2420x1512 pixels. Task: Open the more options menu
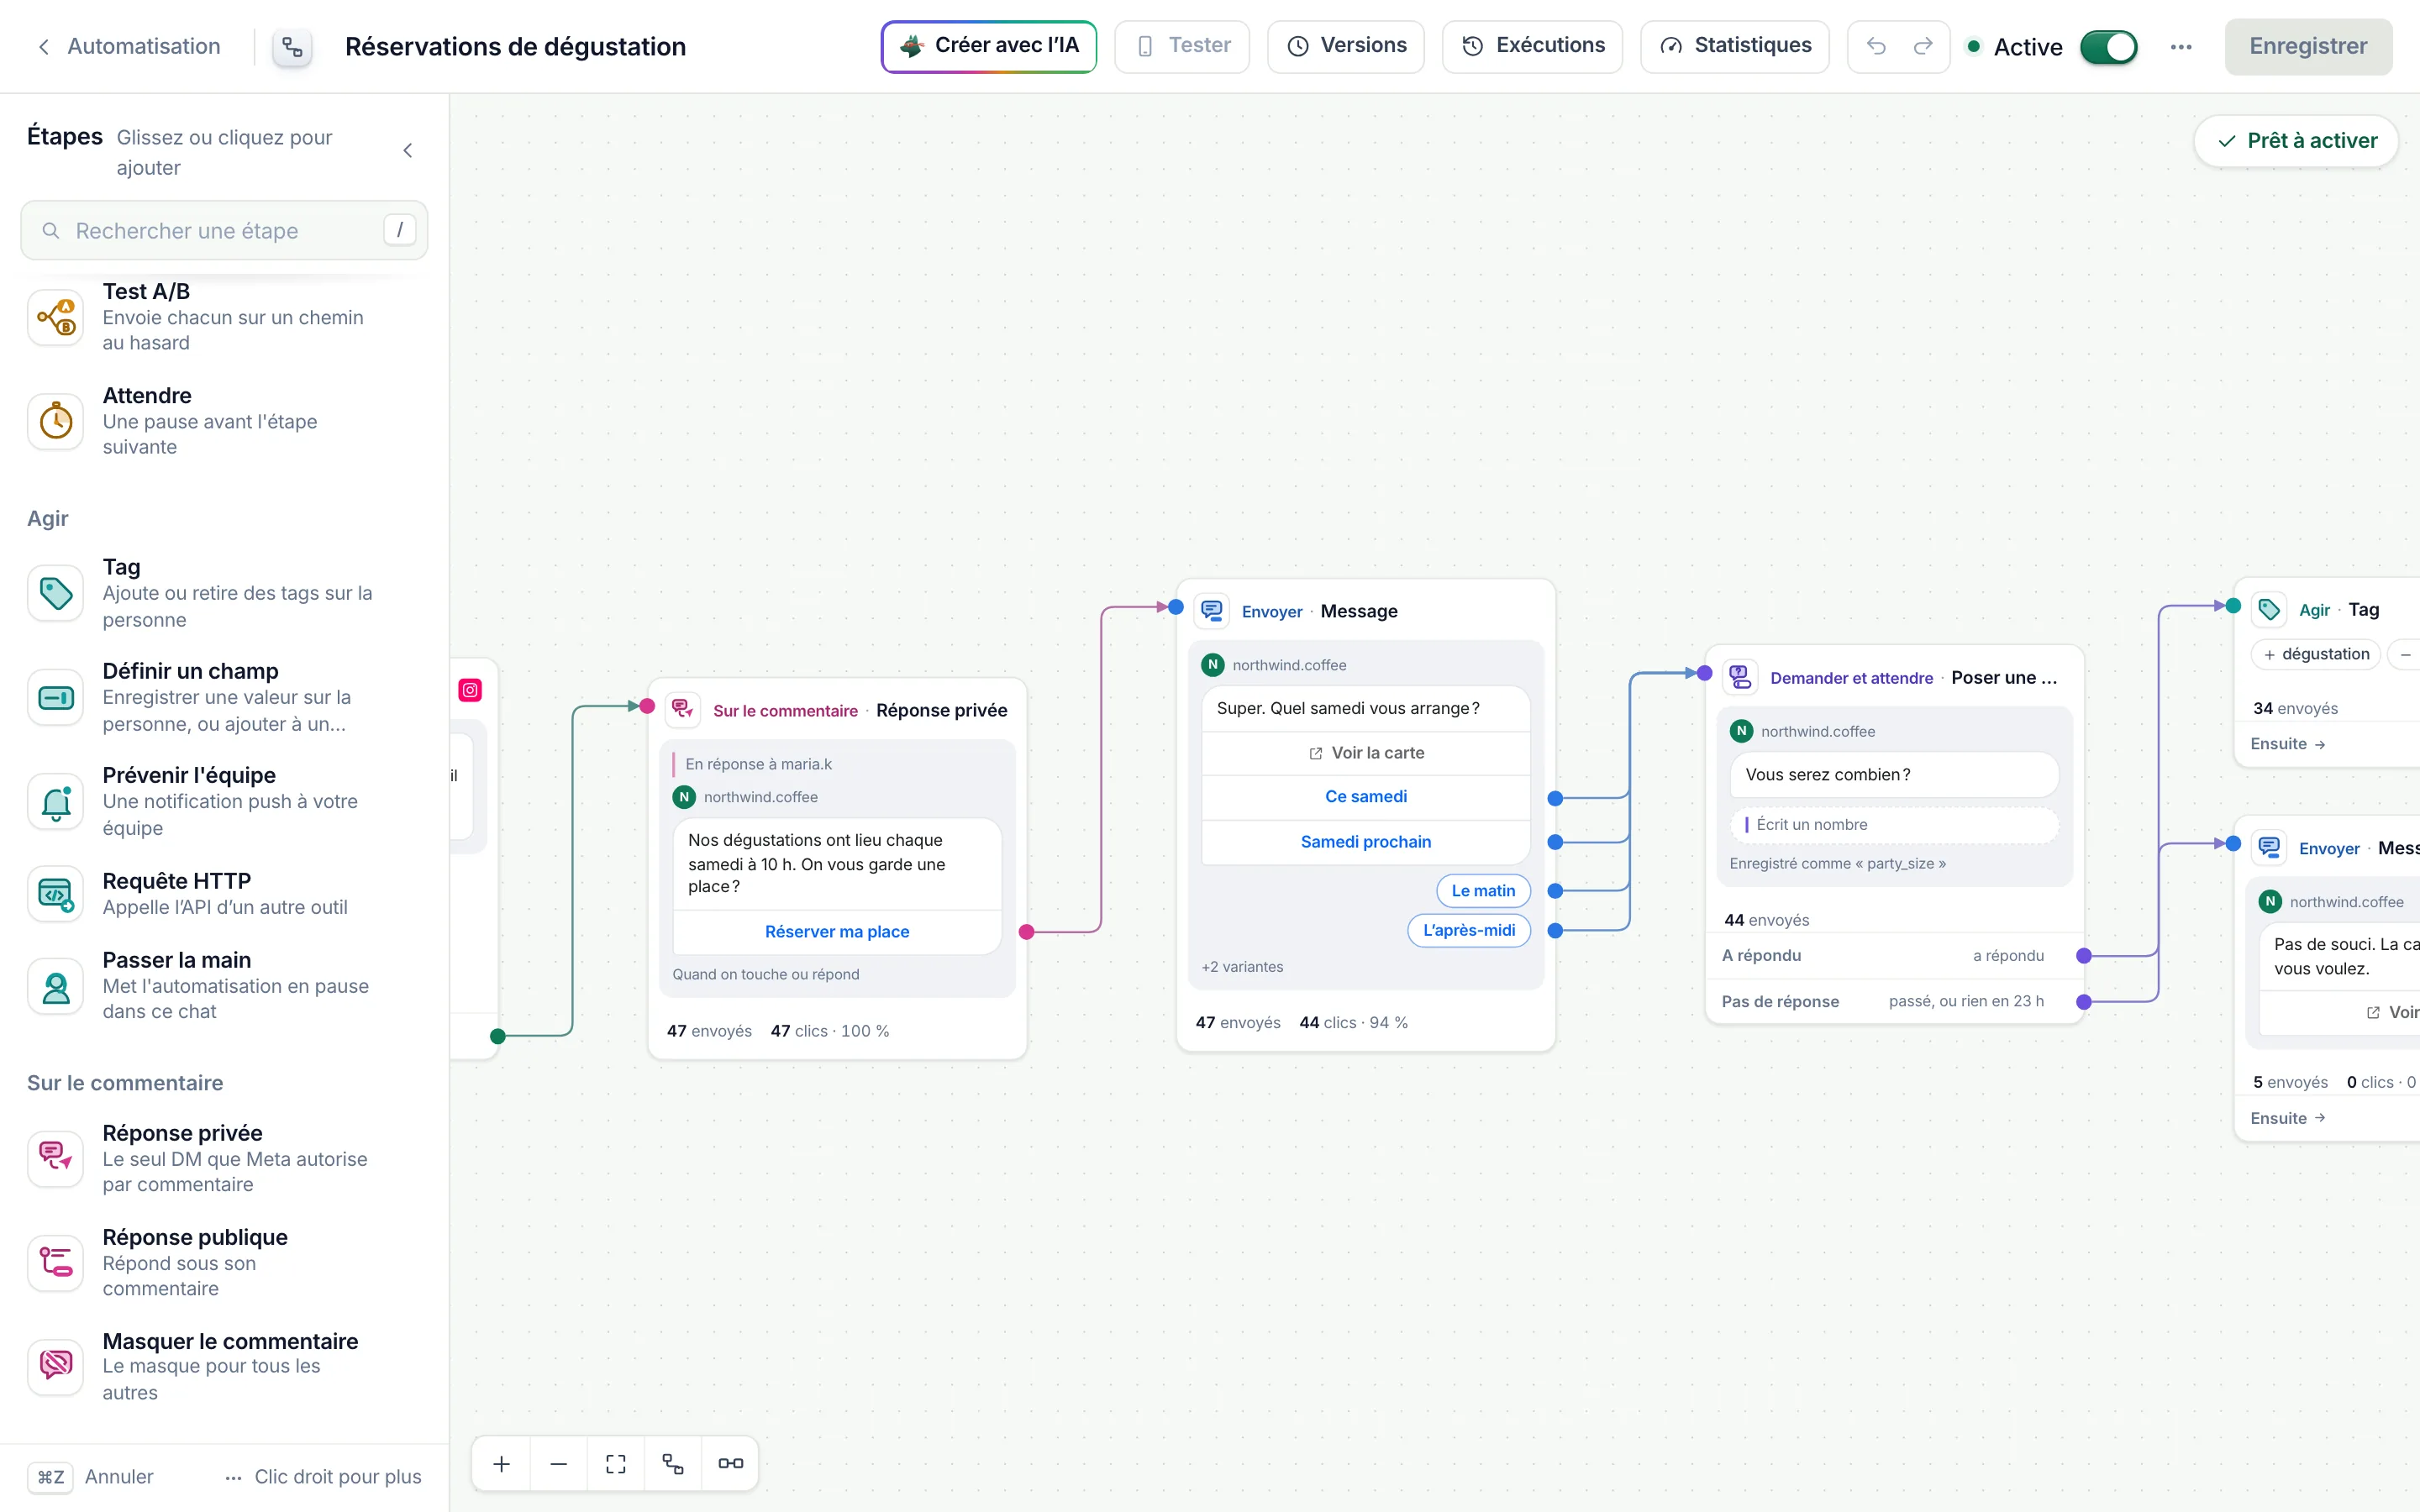2181,47
